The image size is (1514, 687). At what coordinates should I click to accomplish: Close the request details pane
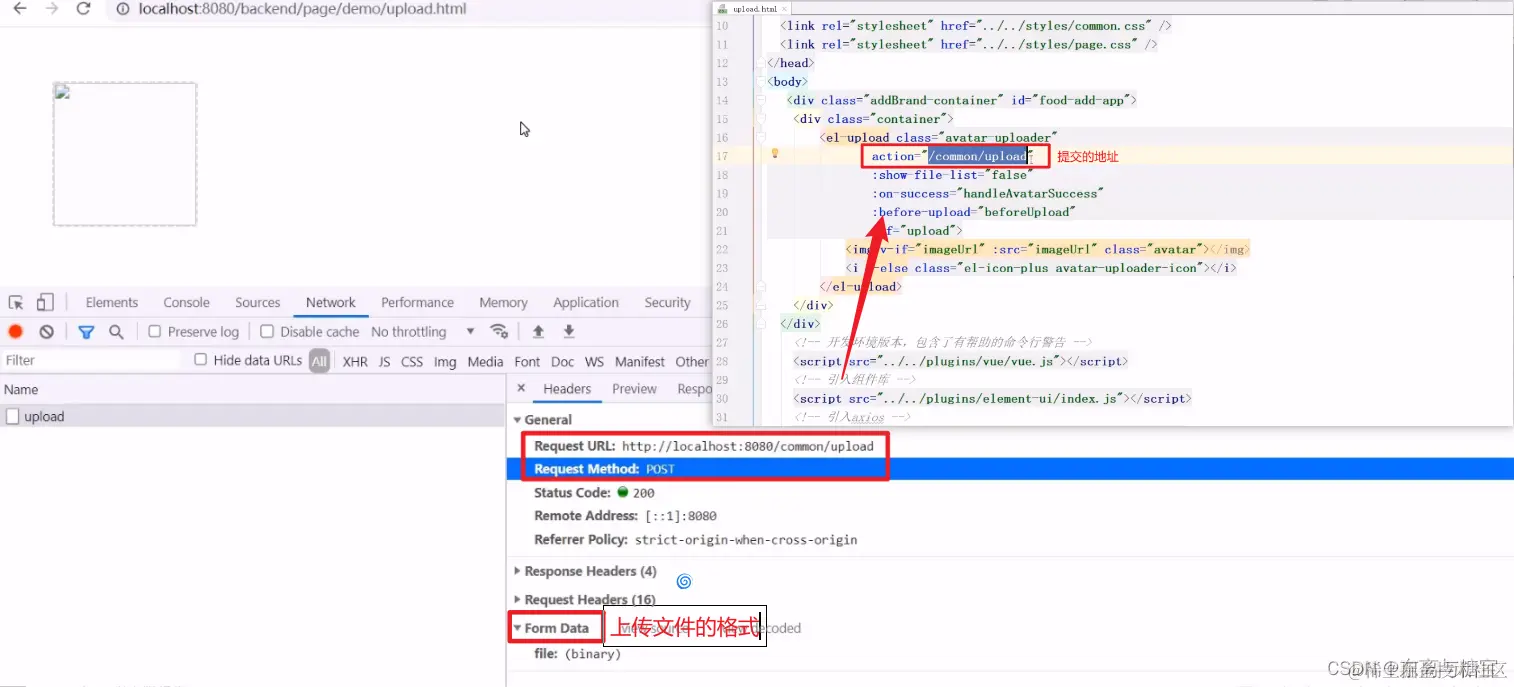[x=521, y=389]
